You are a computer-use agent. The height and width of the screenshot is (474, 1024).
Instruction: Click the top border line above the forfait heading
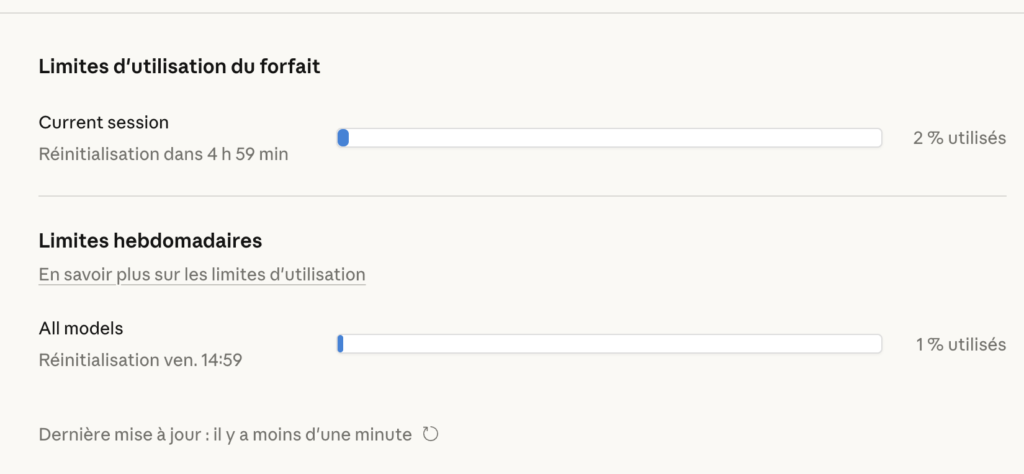coord(512,13)
